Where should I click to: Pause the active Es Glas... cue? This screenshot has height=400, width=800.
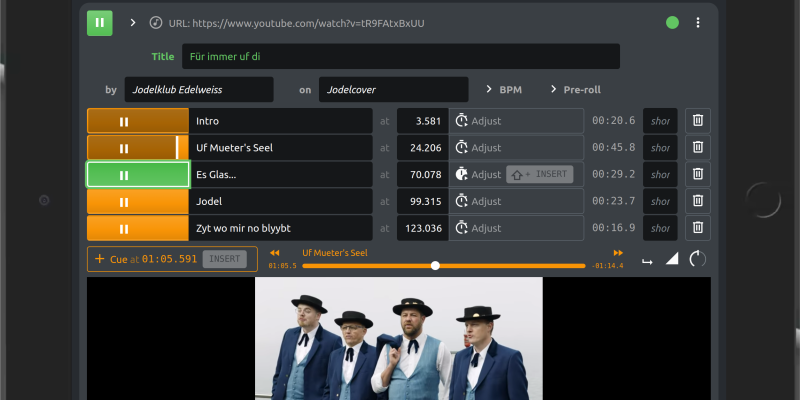click(x=138, y=174)
